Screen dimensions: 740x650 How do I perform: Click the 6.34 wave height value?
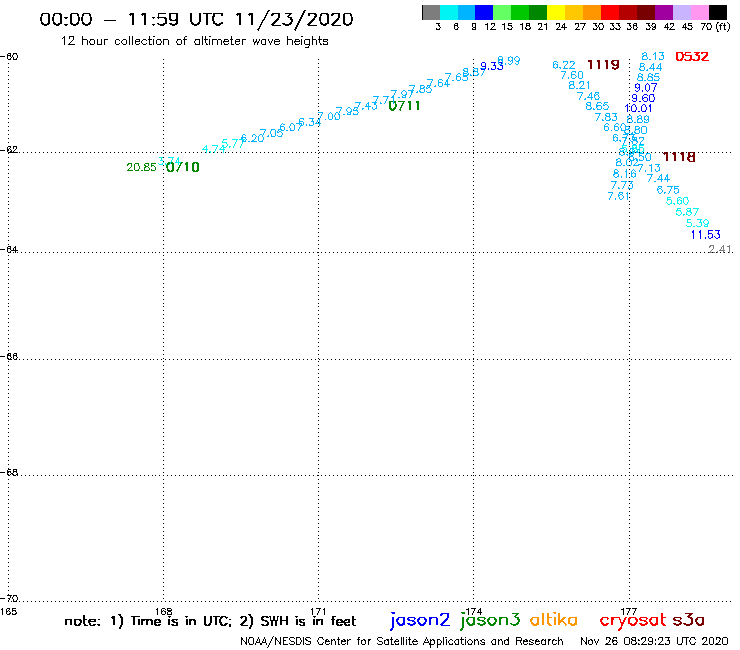click(x=310, y=122)
